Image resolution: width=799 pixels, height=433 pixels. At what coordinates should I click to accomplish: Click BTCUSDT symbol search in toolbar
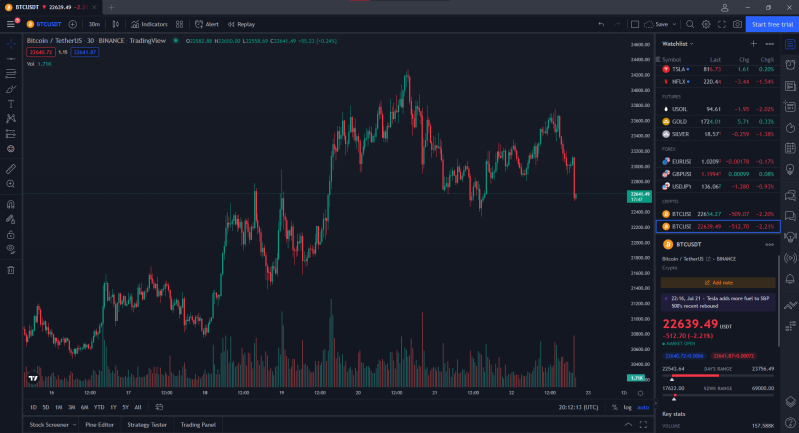44,24
